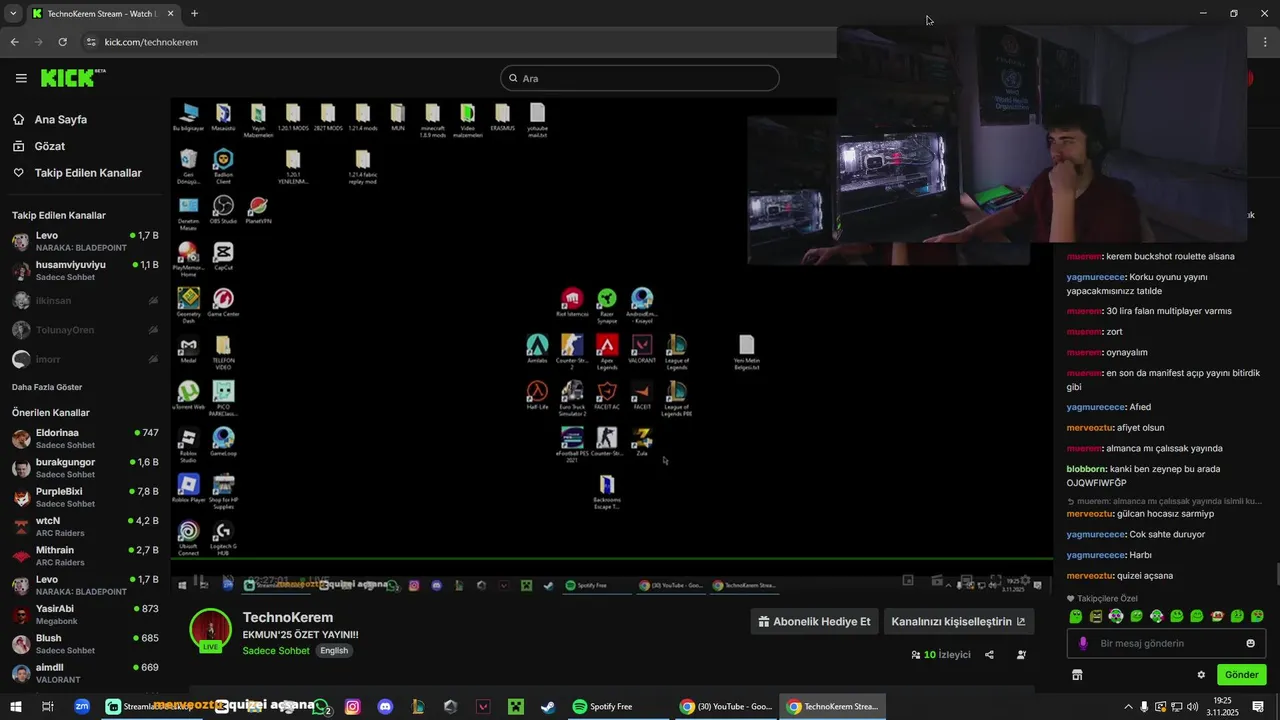Open Task View on the taskbar
The image size is (1280, 720).
click(47, 706)
